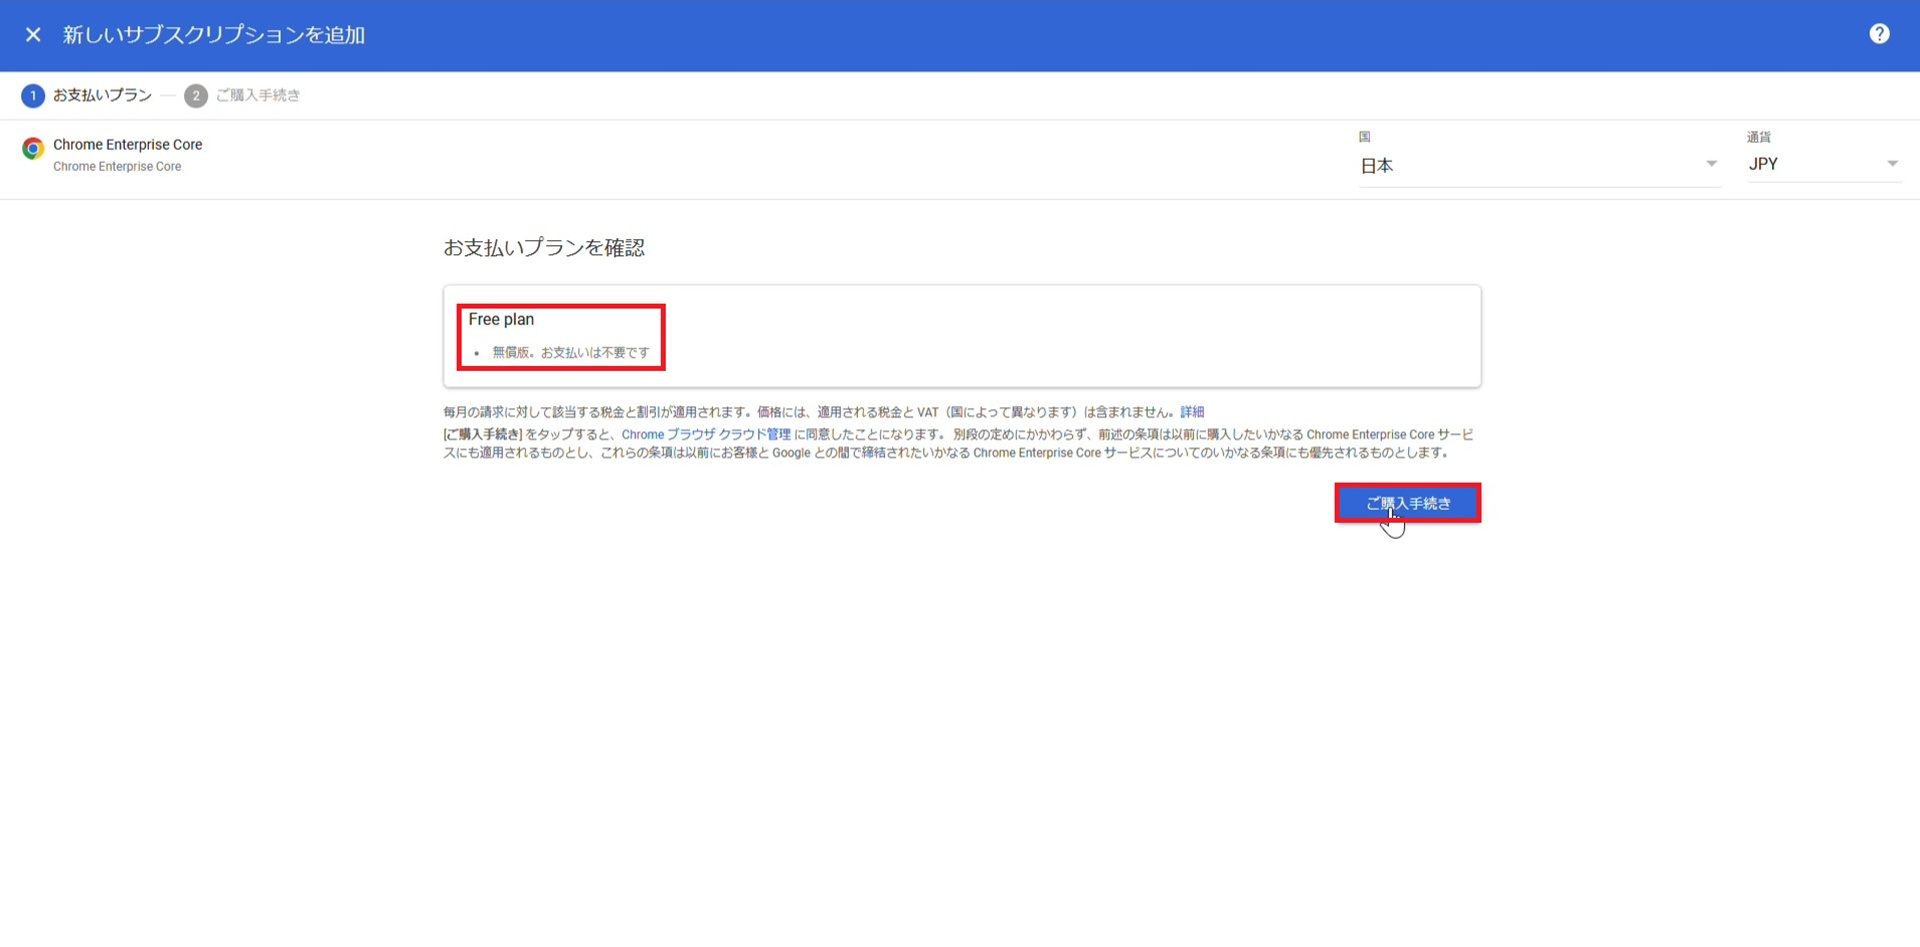Click the 新しいサブスクリプションを追加 header title
Screen dimensions: 1920x947
pos(214,35)
